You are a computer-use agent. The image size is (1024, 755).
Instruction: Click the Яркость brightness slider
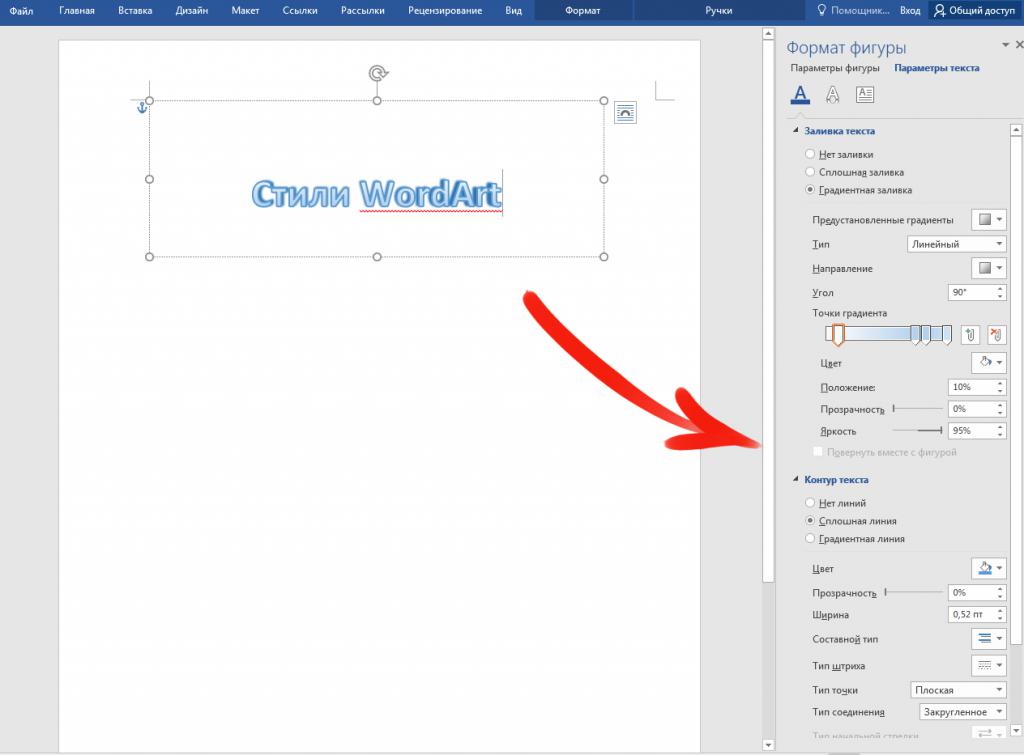pyautogui.click(x=917, y=430)
